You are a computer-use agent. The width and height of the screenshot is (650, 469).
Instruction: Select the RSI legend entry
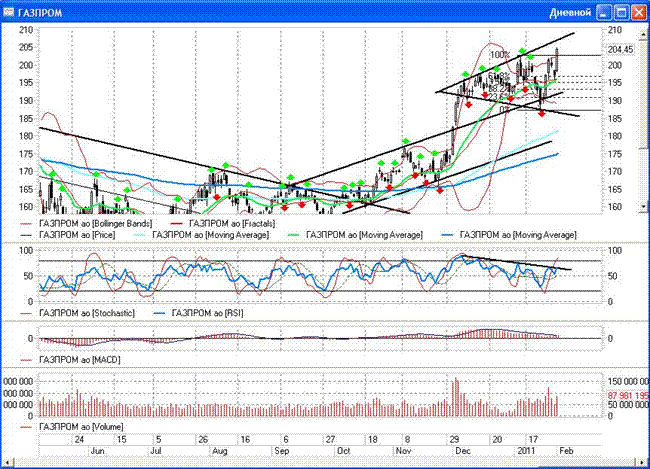click(x=198, y=313)
